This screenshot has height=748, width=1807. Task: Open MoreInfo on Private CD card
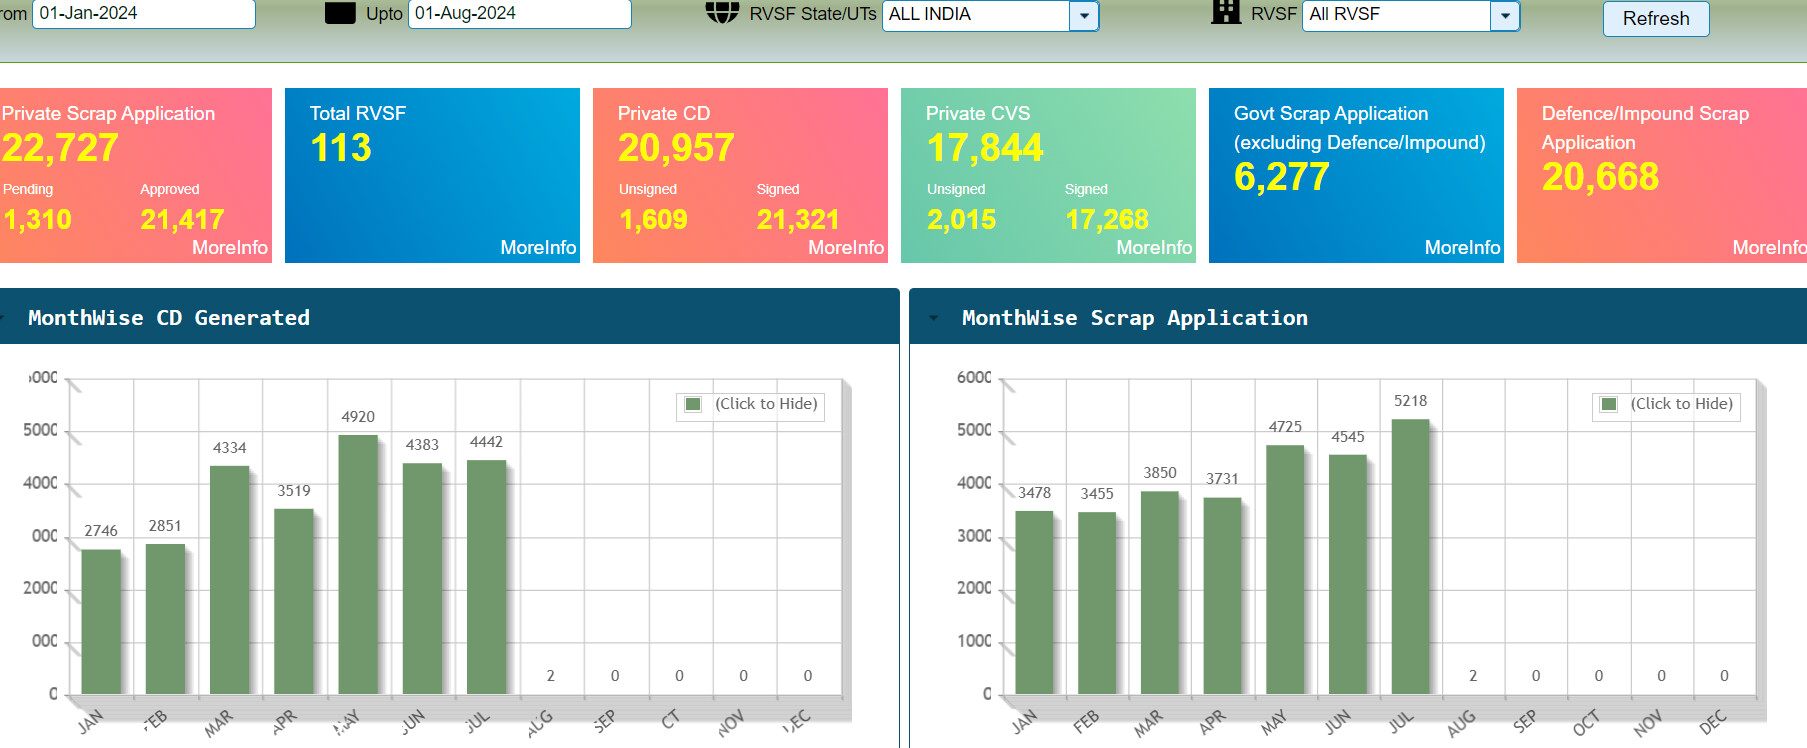845,247
